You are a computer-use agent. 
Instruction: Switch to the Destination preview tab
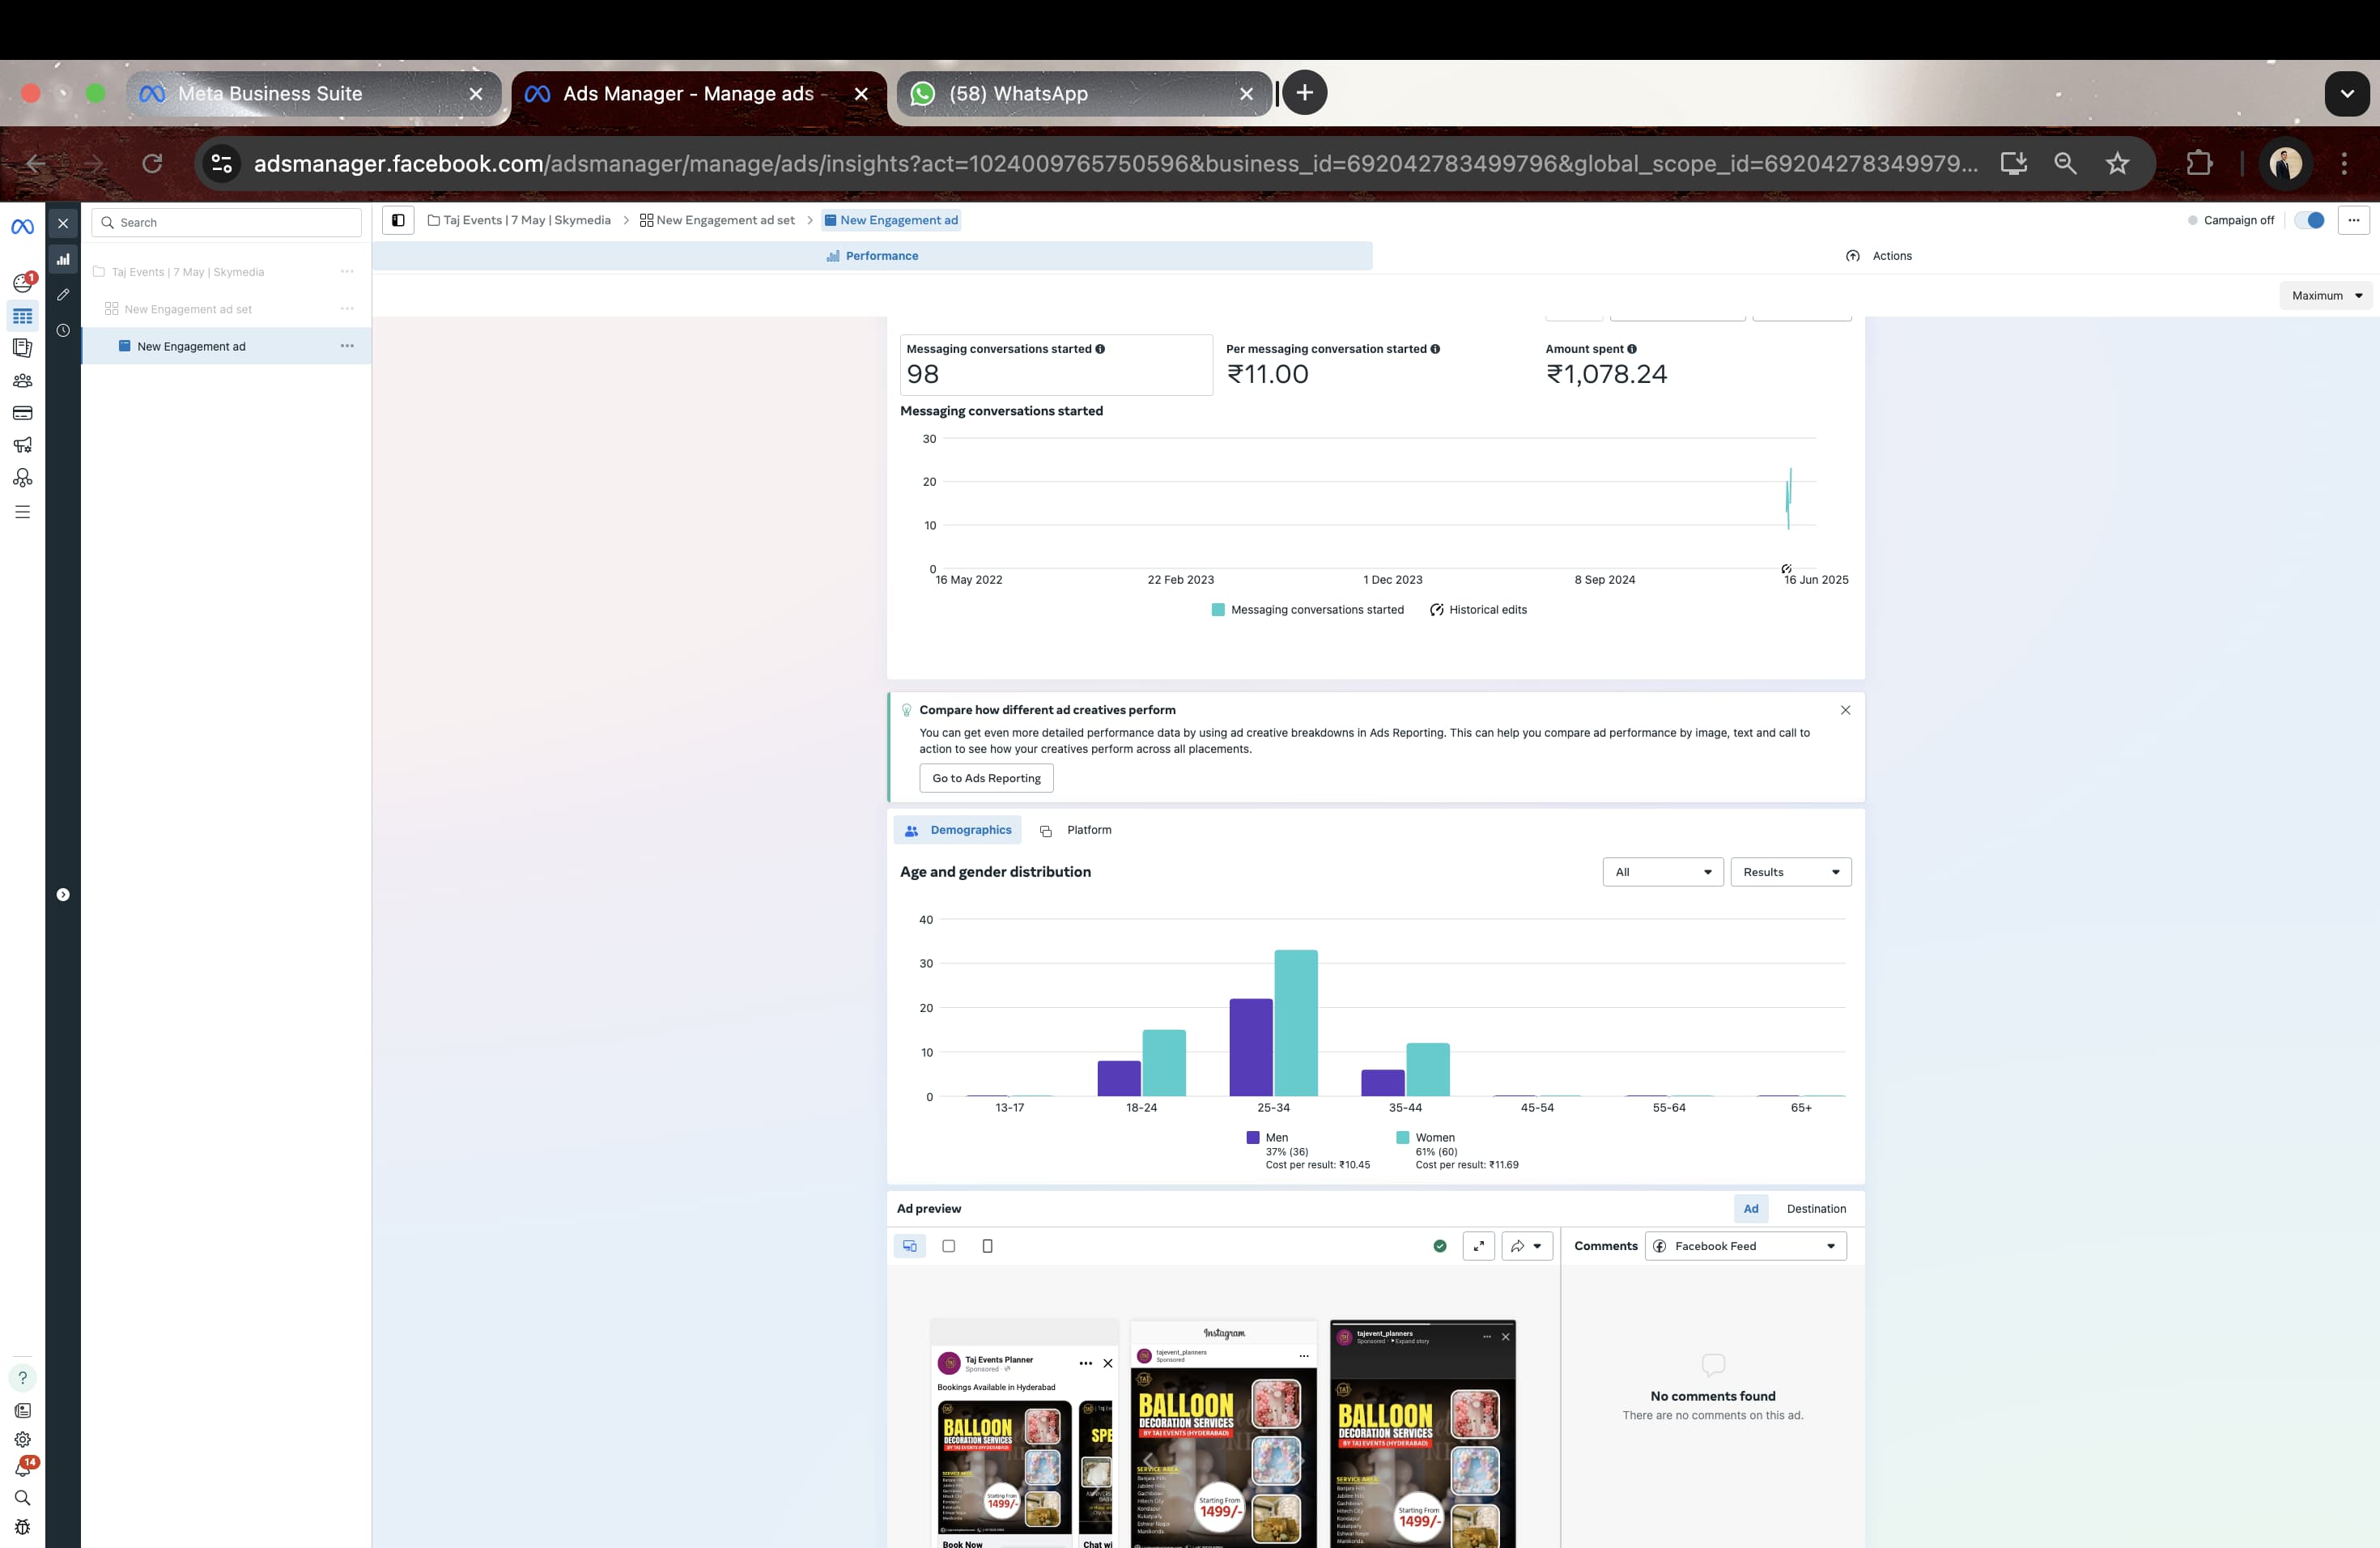click(1815, 1209)
